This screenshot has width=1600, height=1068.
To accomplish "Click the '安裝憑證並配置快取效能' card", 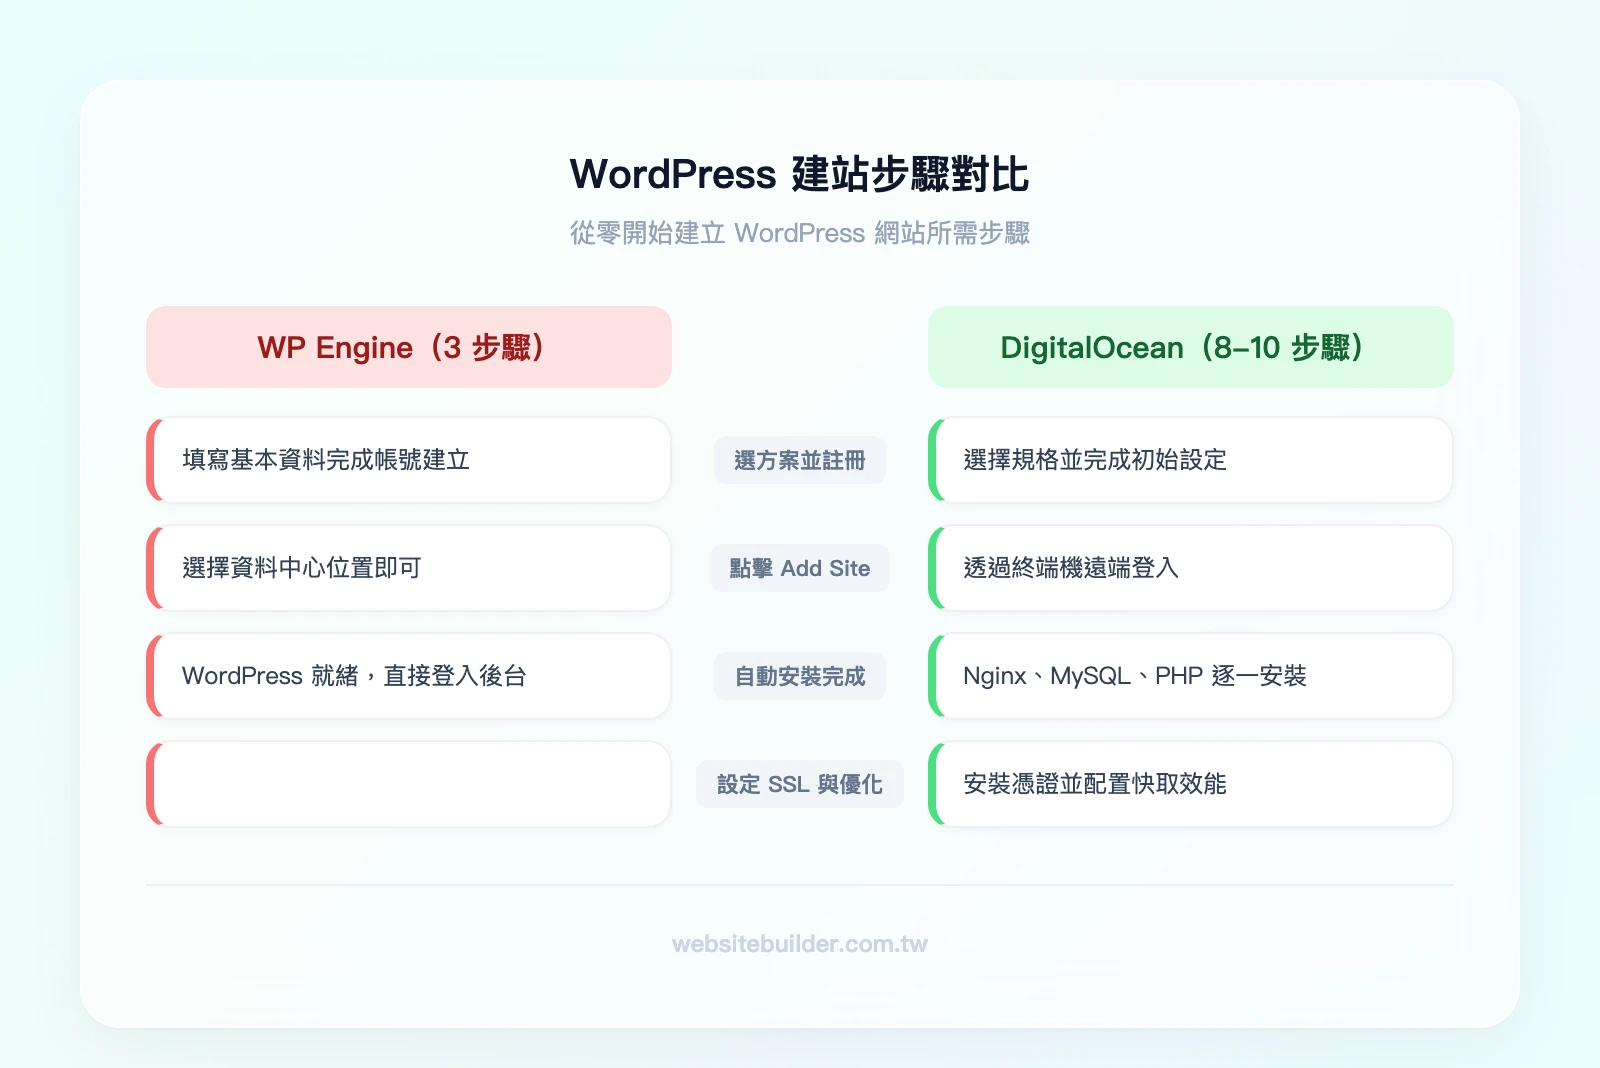I will pos(1190,784).
